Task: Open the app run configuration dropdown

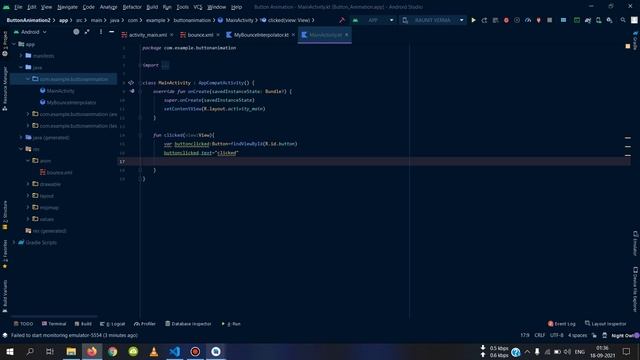Action: click(373, 20)
